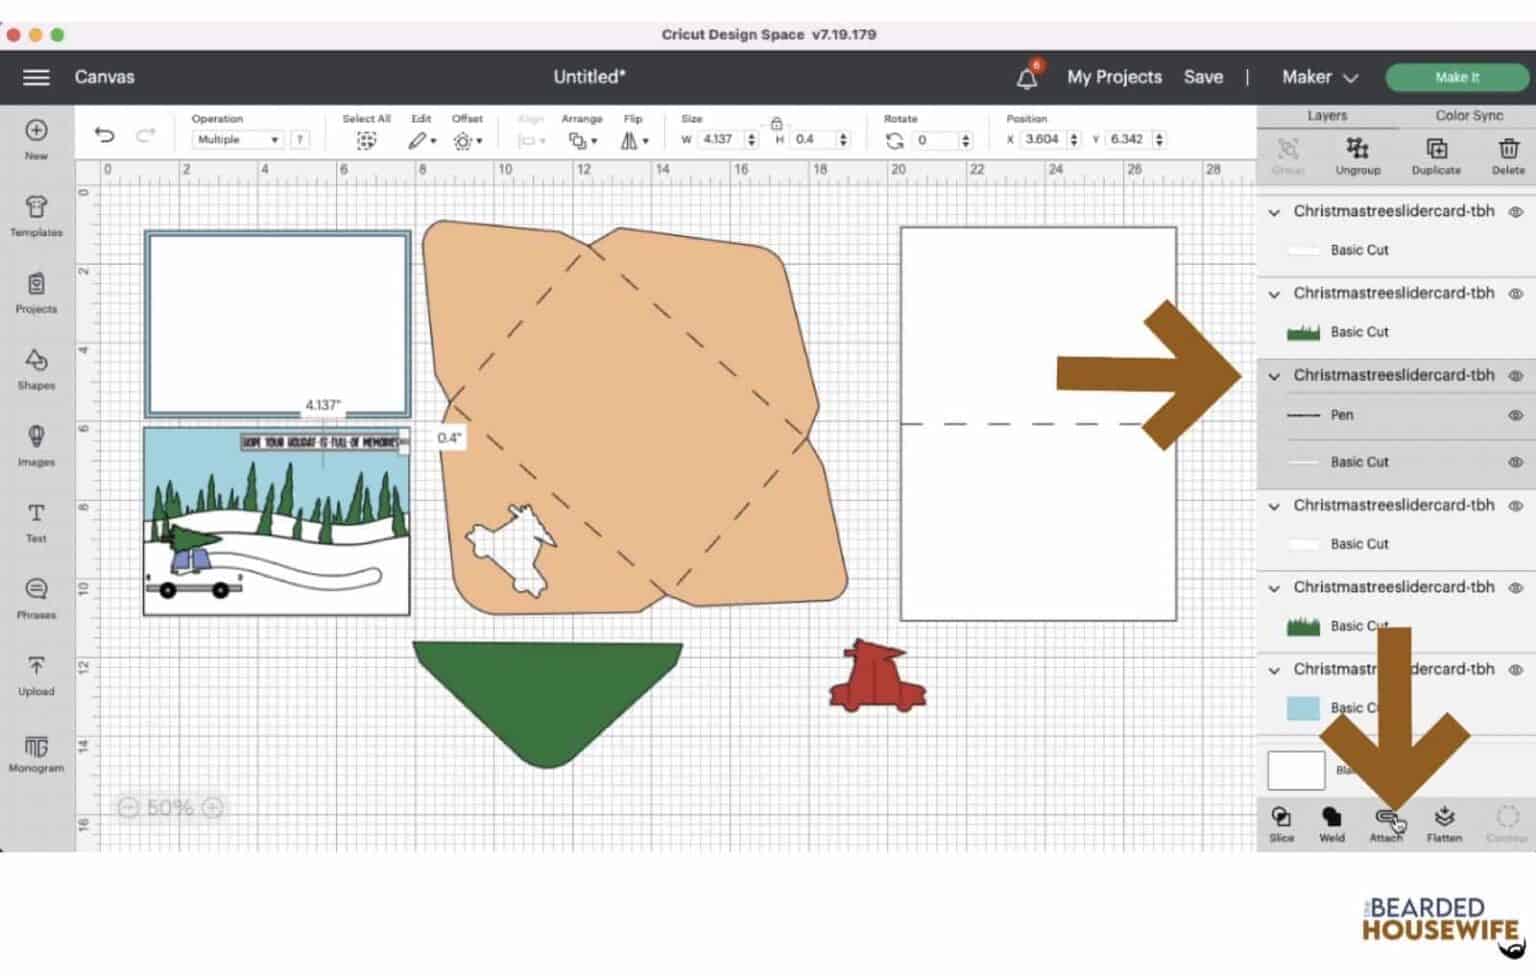
Task: Open the notifications bell
Action: pos(1027,78)
